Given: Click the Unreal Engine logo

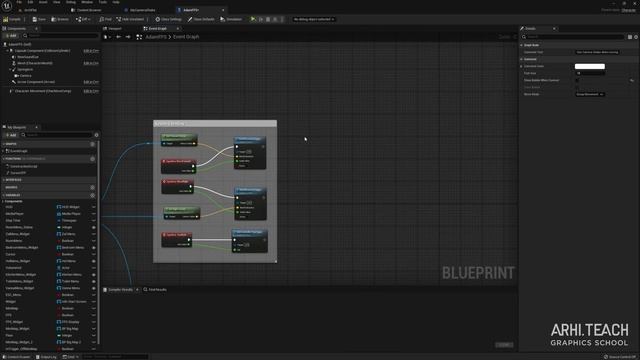Looking at the screenshot, I should point(7,6).
